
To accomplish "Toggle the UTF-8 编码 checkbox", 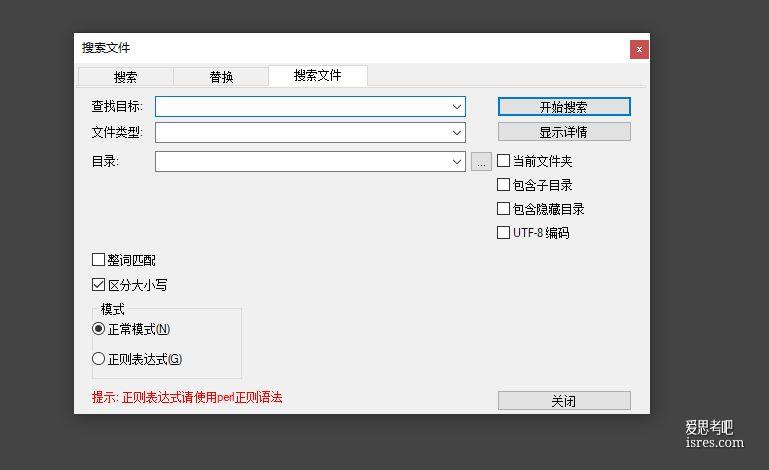I will [503, 232].
